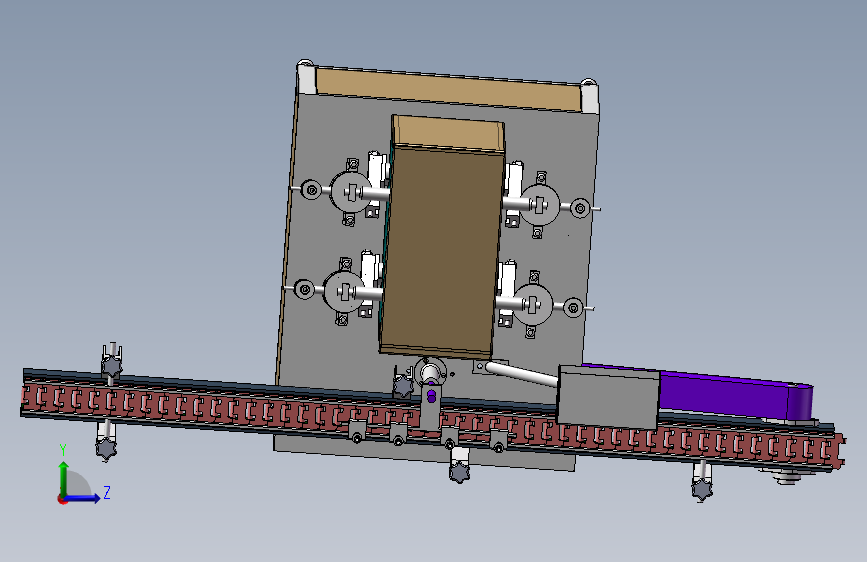Click the blue Z axis of the triad
The height and width of the screenshot is (562, 867).
pyautogui.click(x=84, y=498)
